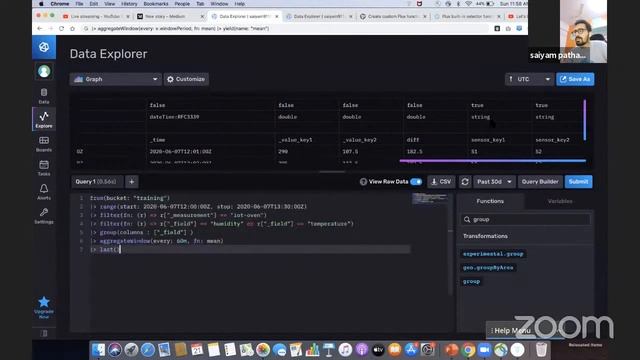This screenshot has height=360, width=640.
Task: Submit the Flux query
Action: [578, 182]
